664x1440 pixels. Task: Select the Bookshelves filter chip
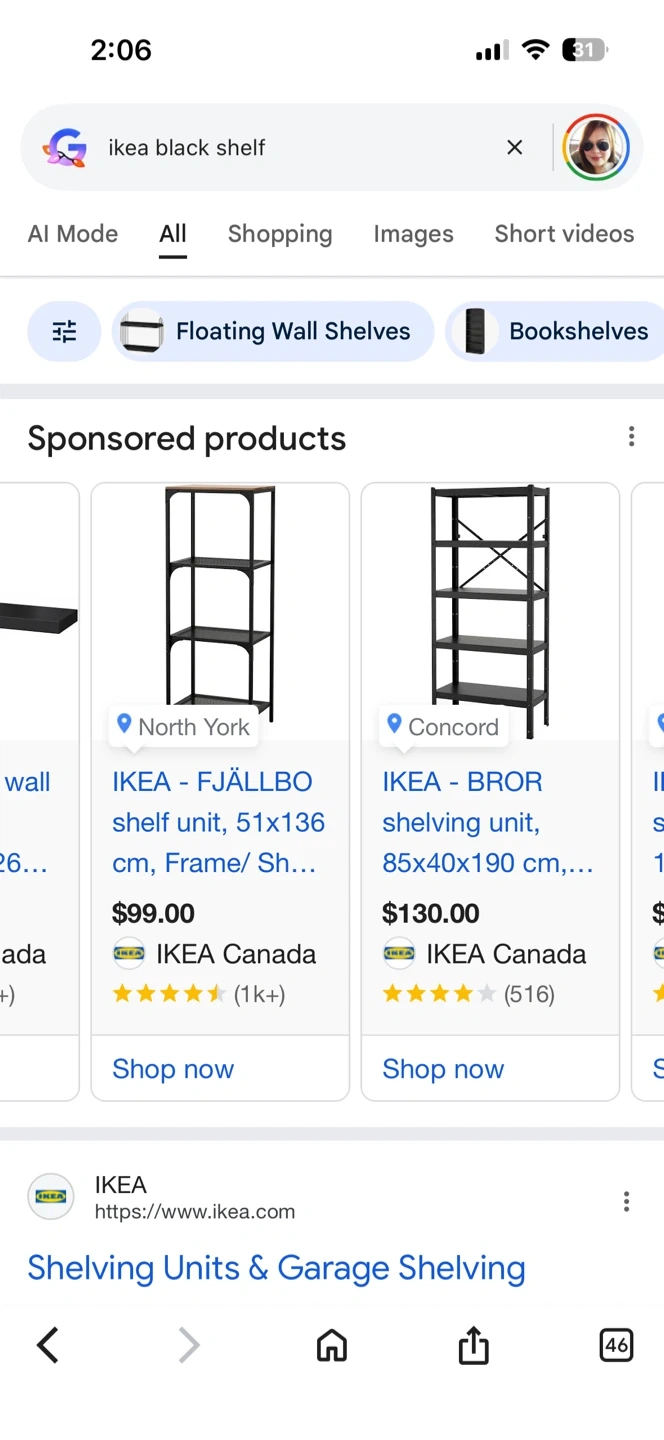coord(558,331)
